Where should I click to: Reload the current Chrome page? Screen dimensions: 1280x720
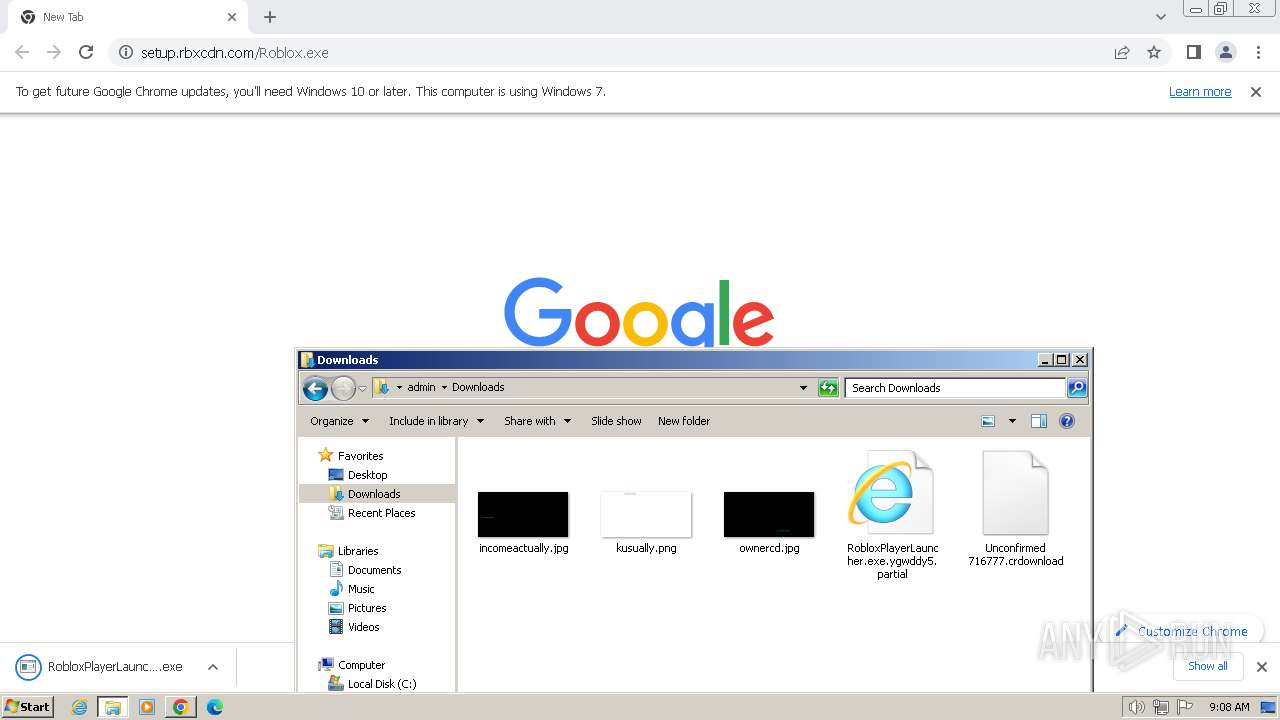coord(86,52)
